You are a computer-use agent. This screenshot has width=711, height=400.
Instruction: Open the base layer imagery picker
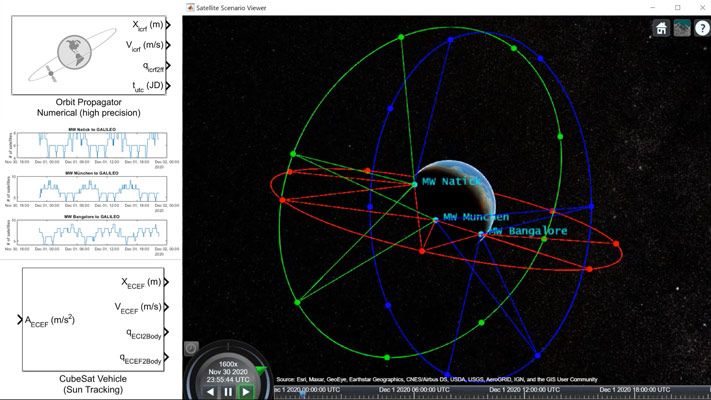tap(681, 29)
